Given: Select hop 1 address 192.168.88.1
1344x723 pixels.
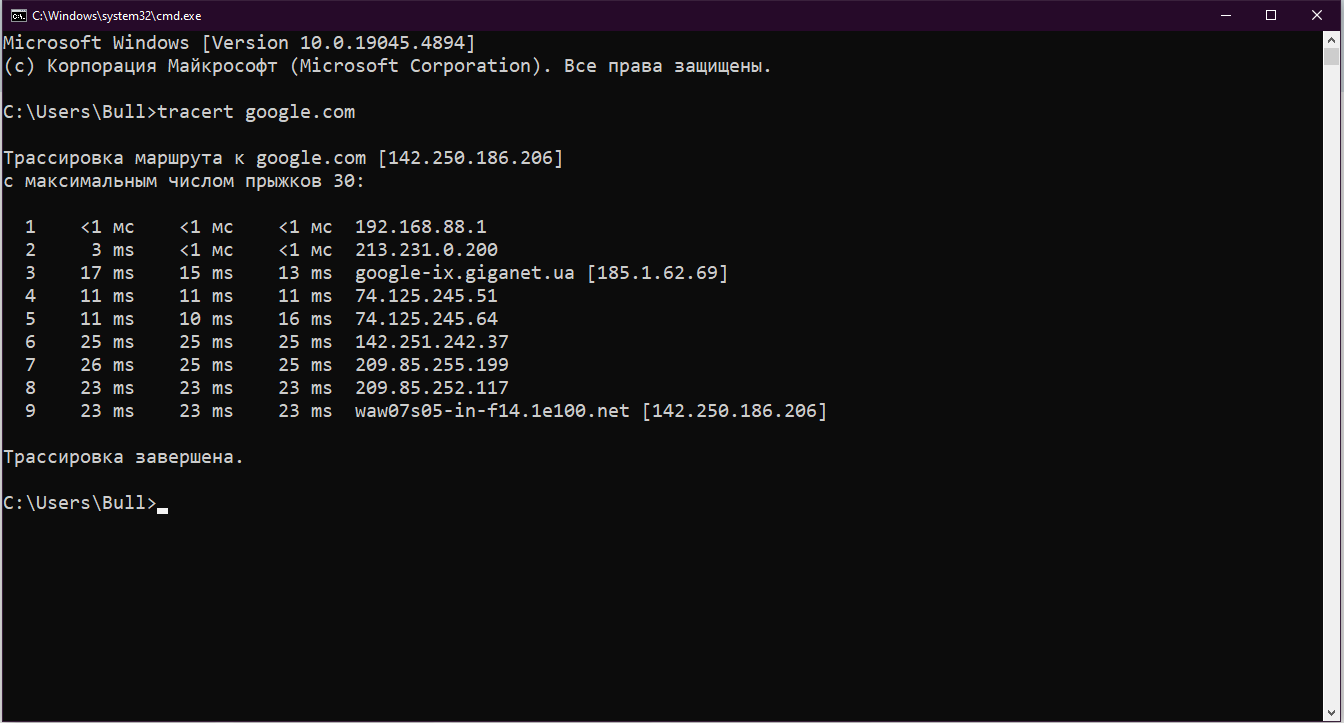Looking at the screenshot, I should click(420, 226).
